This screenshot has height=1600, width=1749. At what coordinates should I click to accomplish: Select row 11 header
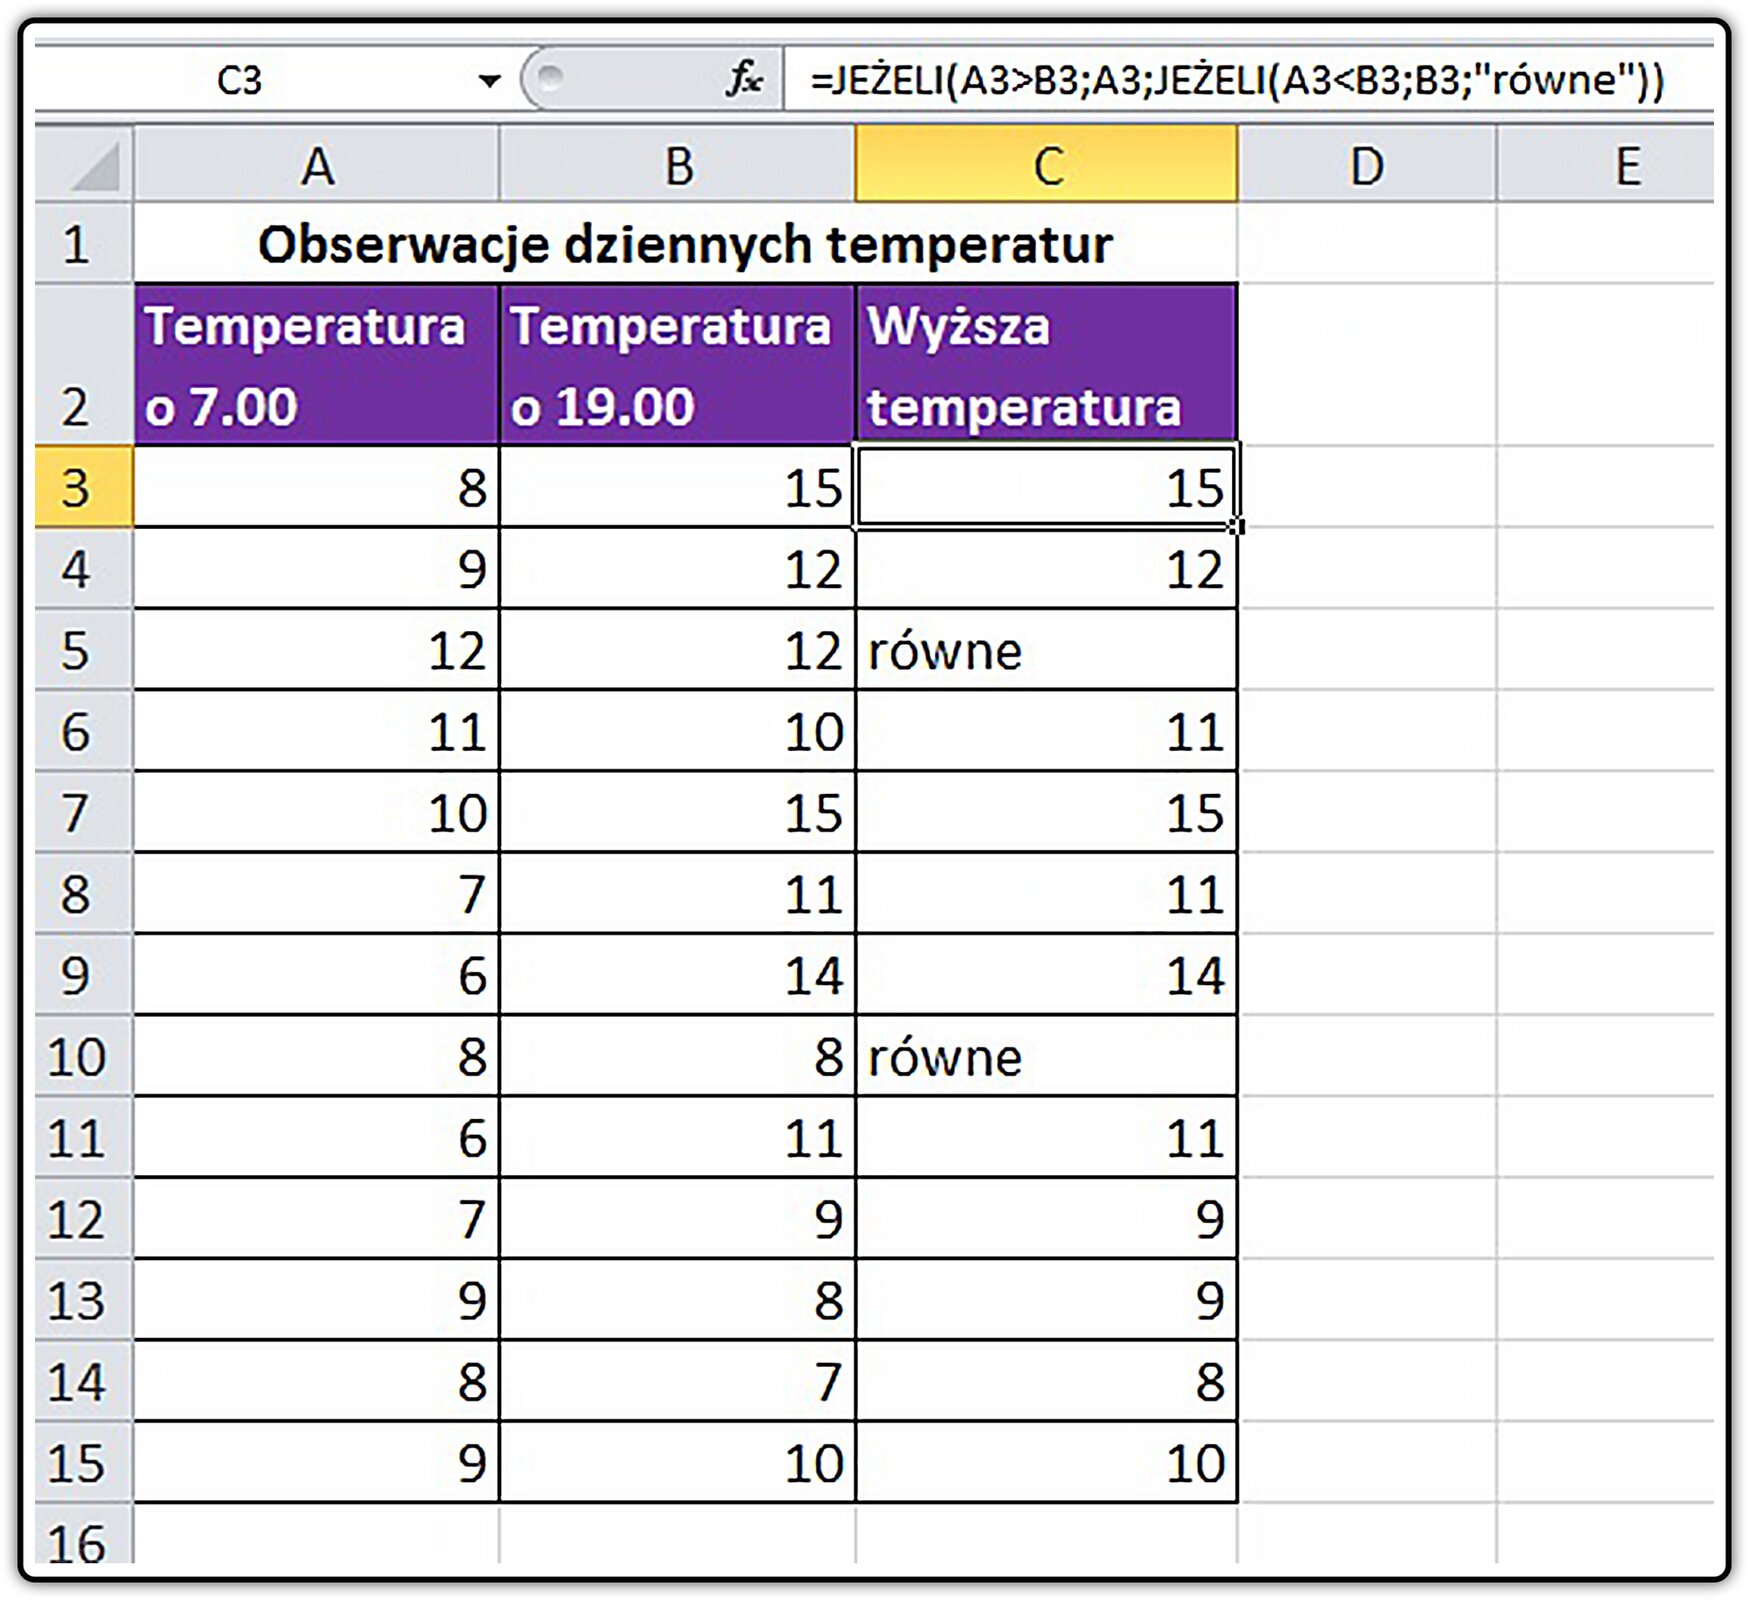click(x=84, y=1137)
